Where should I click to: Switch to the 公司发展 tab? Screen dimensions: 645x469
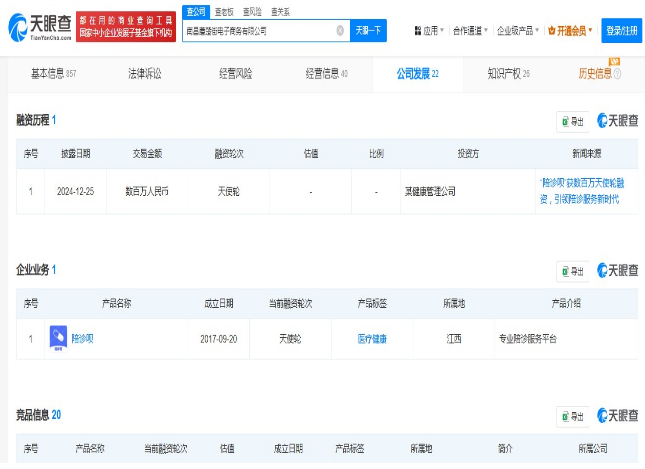[x=418, y=74]
